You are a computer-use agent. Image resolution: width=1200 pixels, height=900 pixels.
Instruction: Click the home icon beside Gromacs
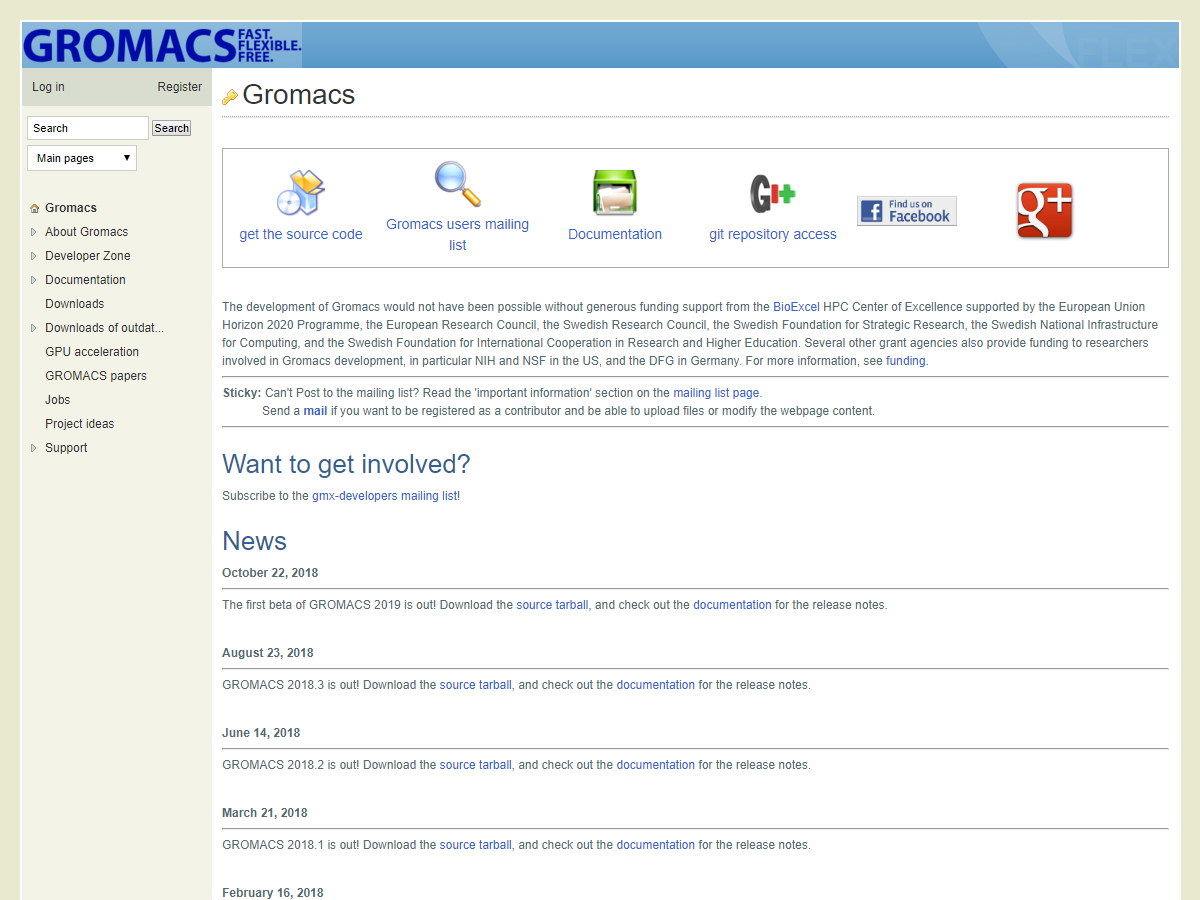tap(35, 209)
